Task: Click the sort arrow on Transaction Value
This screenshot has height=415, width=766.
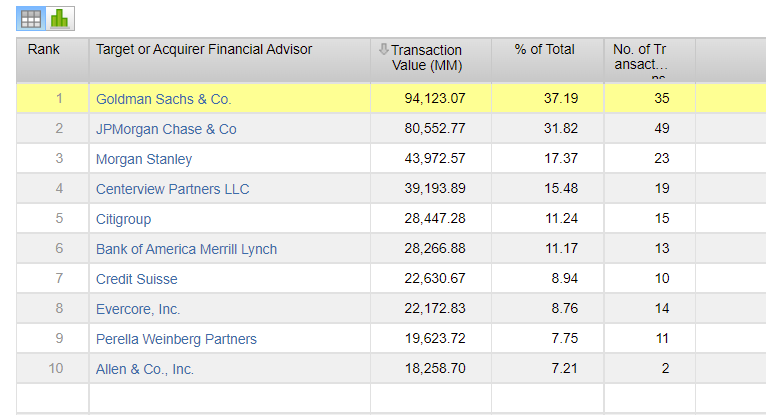Action: point(383,50)
